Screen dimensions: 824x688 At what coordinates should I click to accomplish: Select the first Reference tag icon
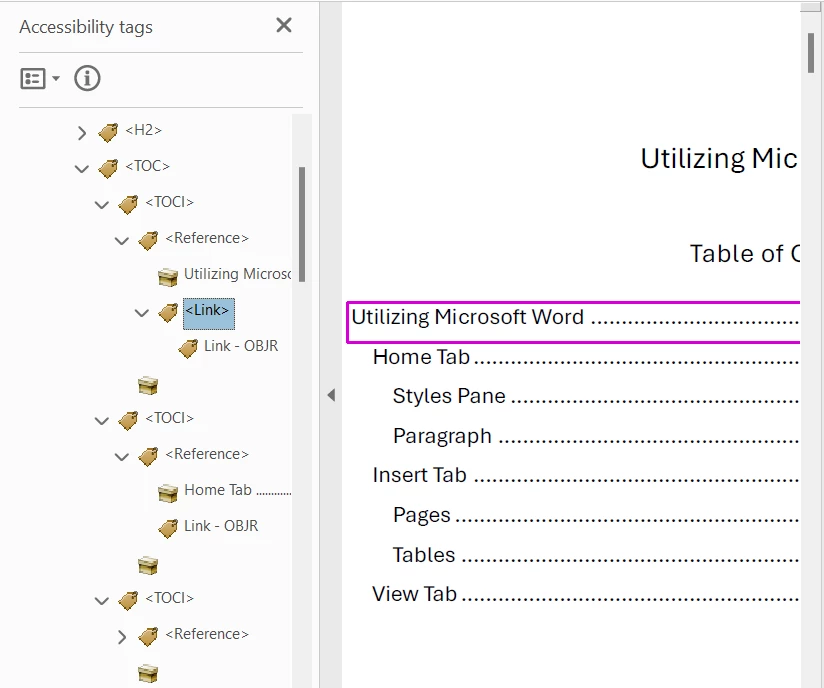point(148,241)
